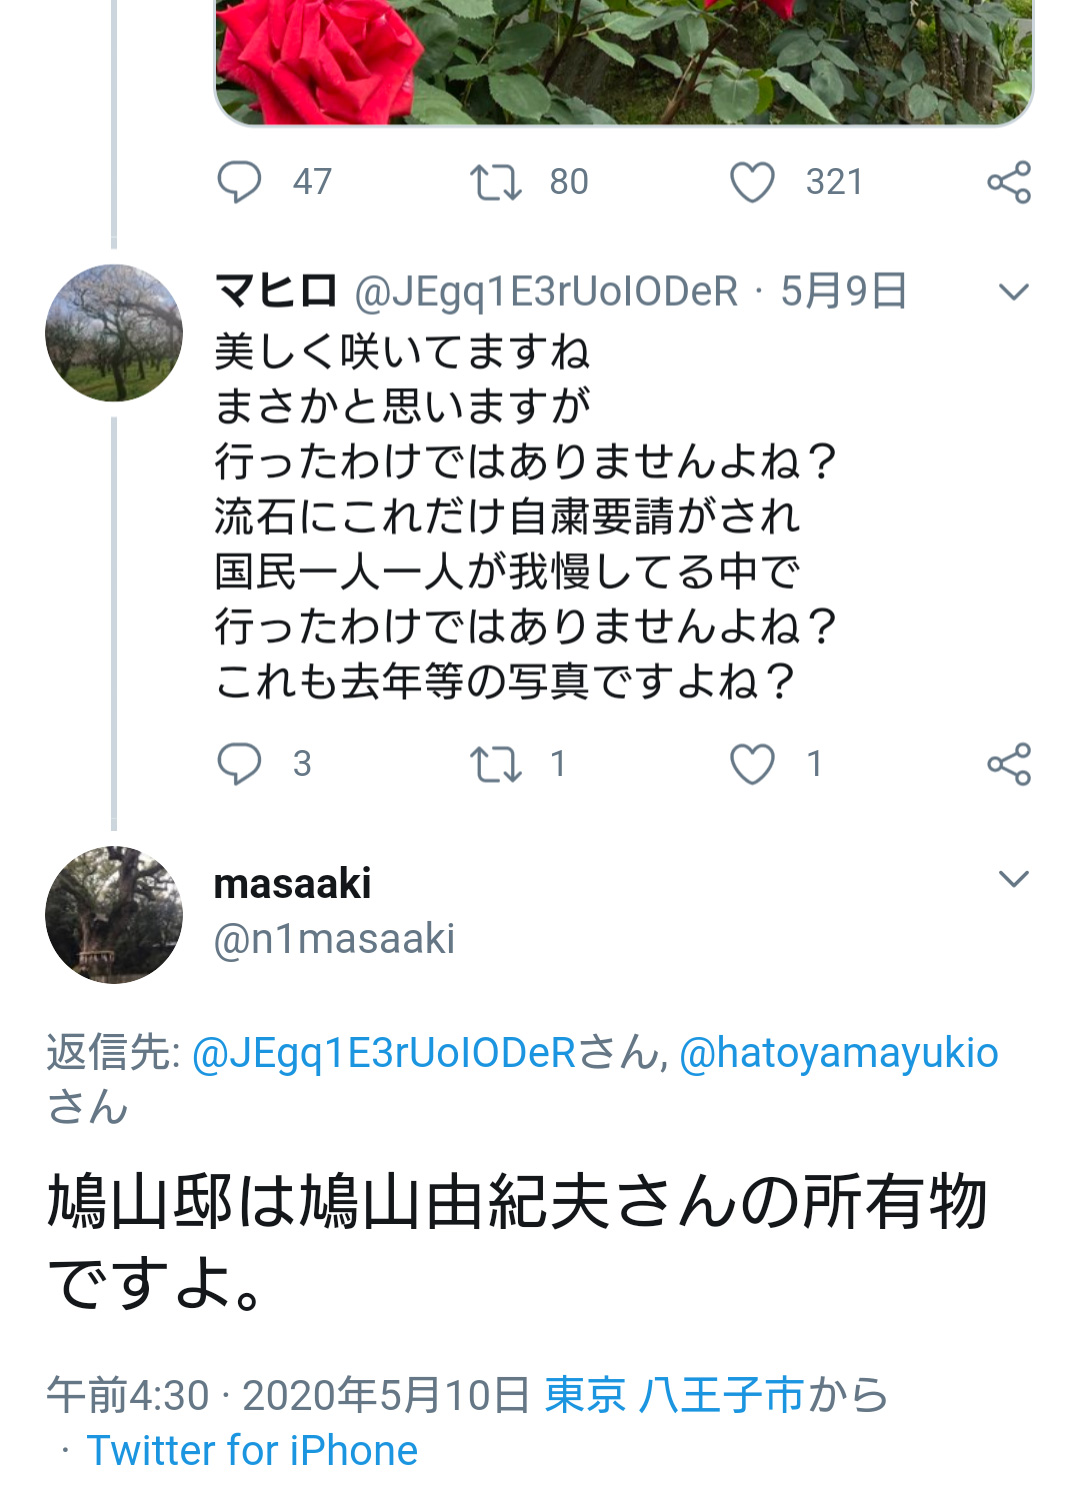Image resolution: width=1080 pixels, height=1499 pixels.
Task: Retweet マヒロ's tweet
Action: (496, 764)
